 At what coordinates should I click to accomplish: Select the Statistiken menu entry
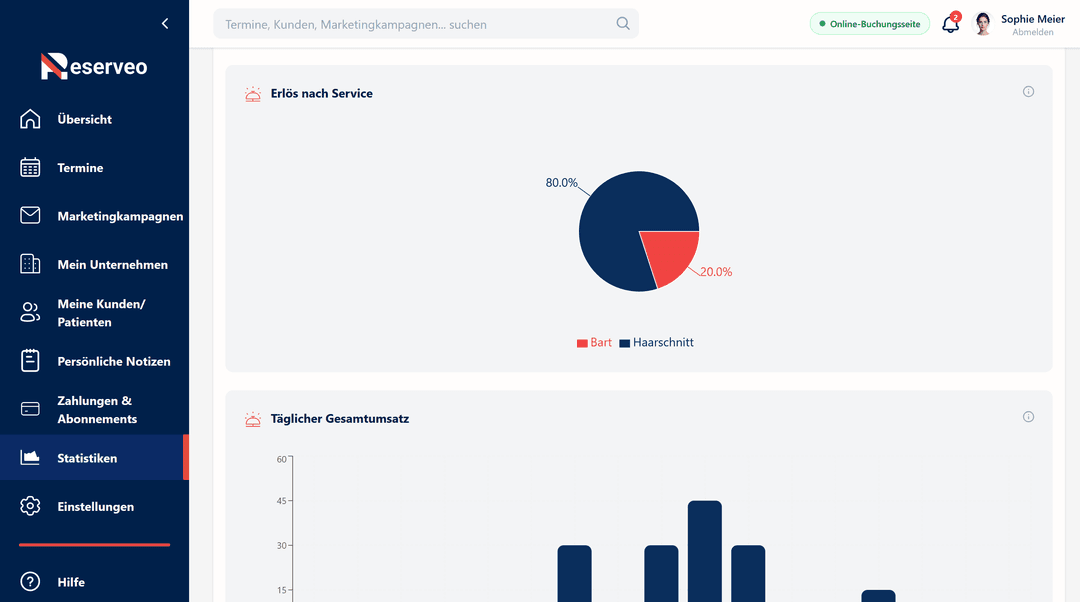coord(94,457)
